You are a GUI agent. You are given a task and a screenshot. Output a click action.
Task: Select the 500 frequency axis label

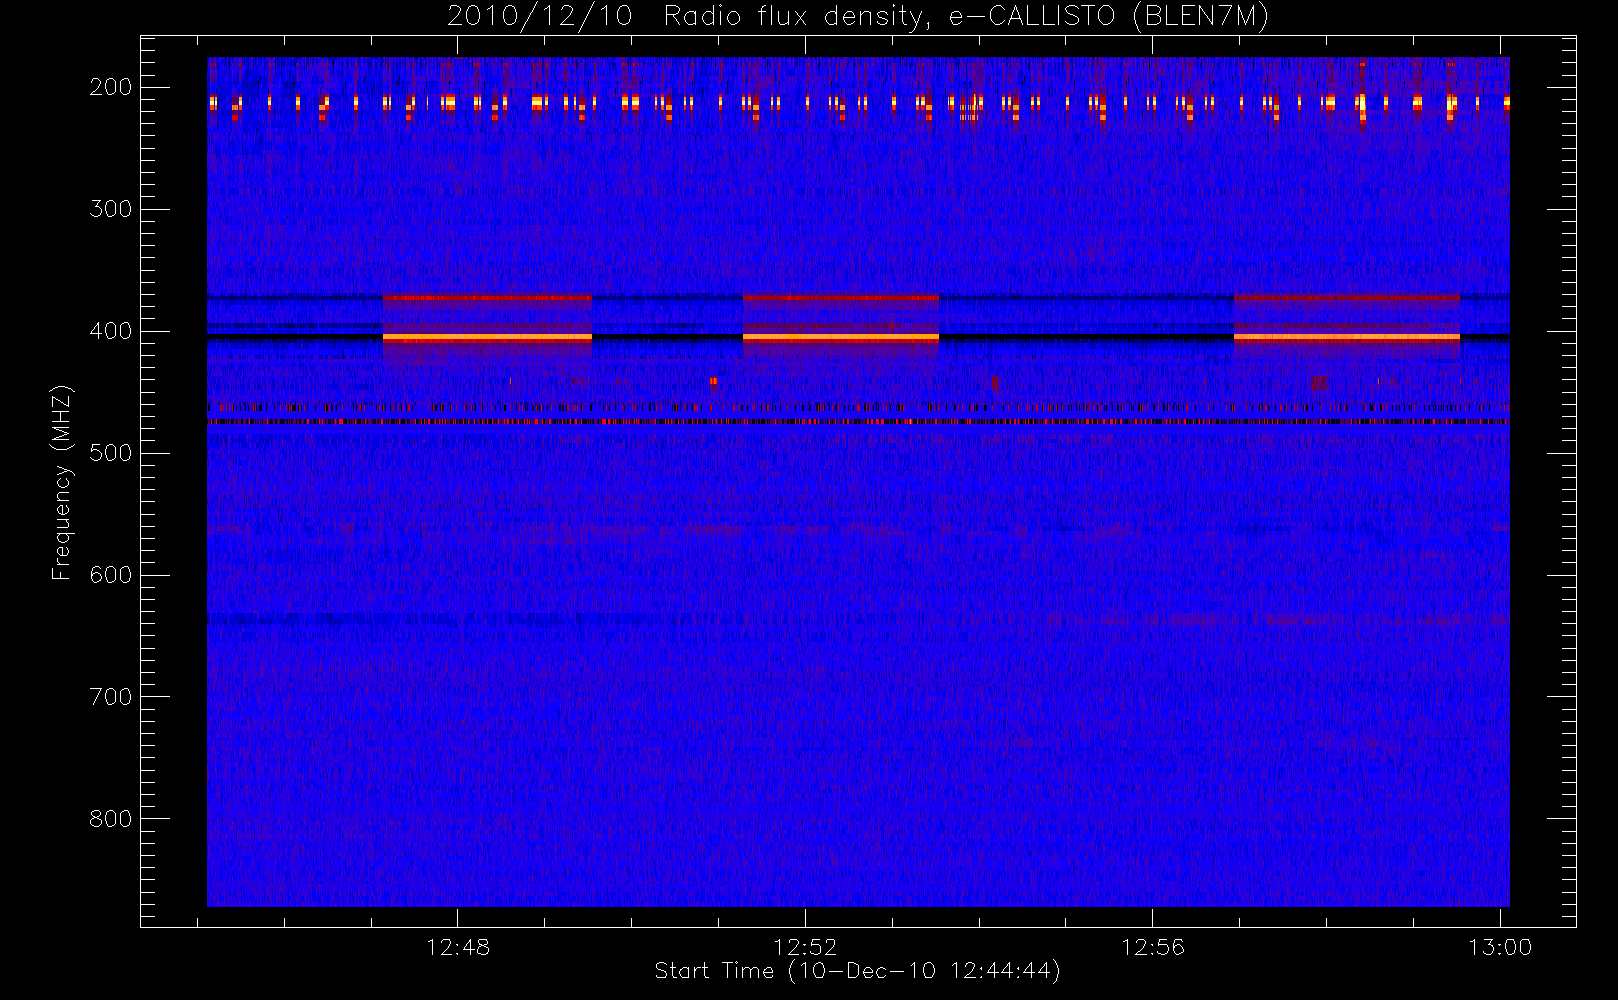click(111, 453)
